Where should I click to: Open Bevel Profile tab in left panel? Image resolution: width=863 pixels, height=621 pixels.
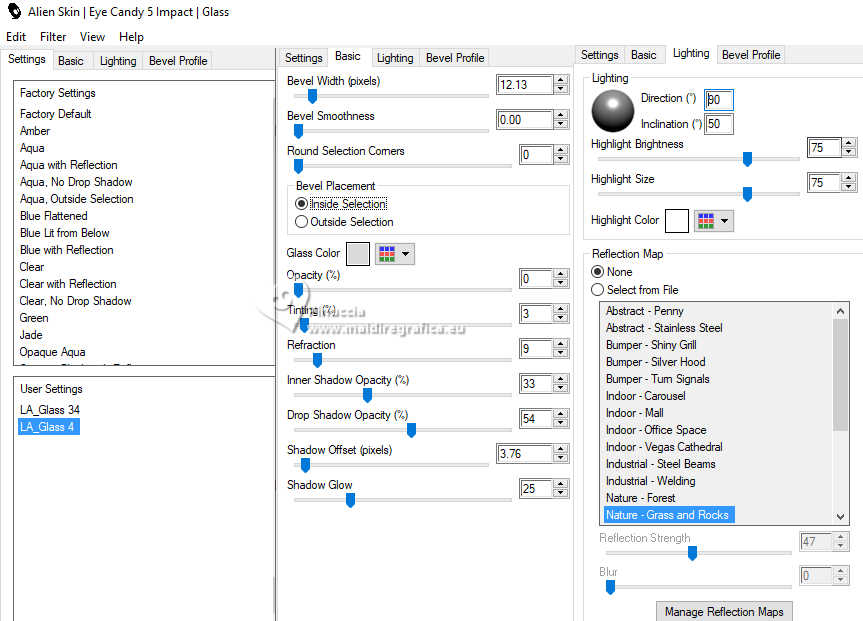click(178, 61)
